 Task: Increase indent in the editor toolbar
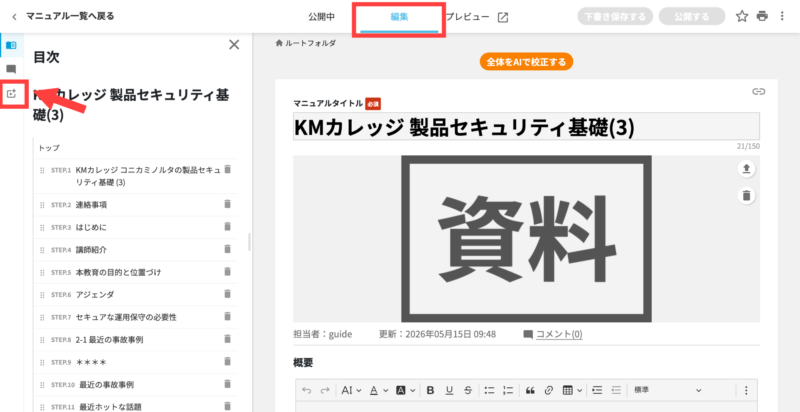(597, 391)
